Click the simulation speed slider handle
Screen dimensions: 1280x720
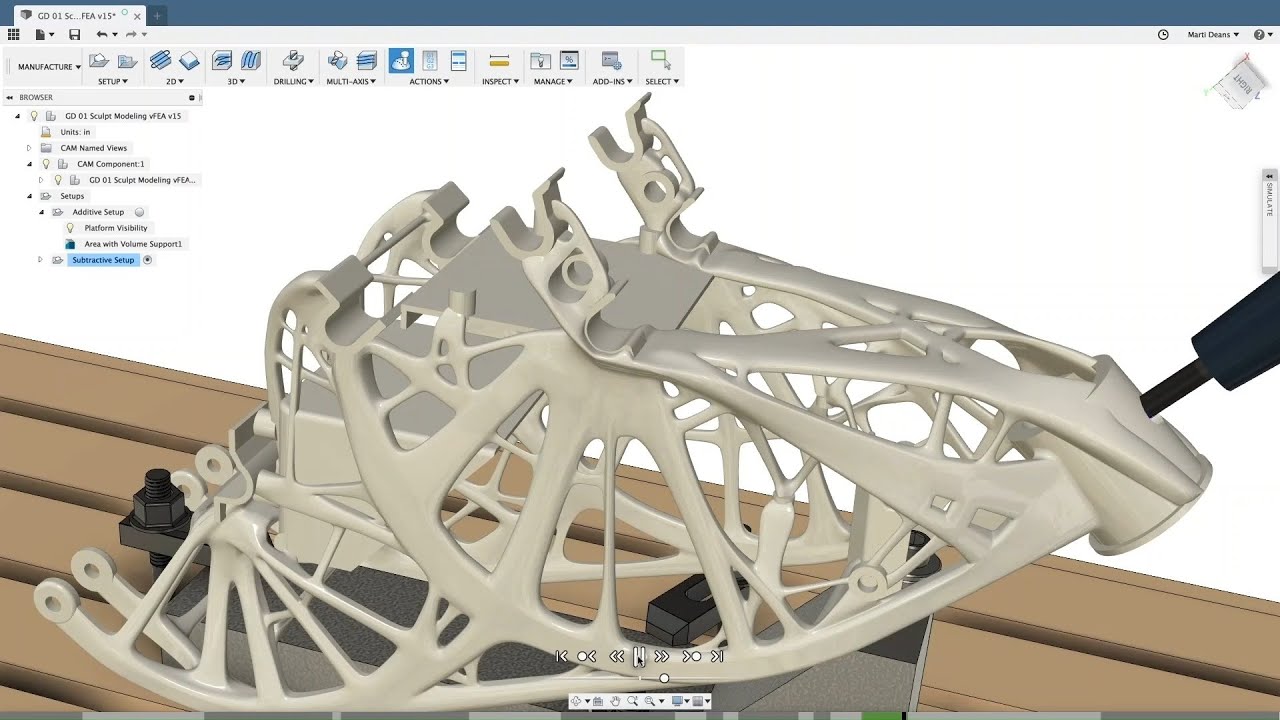pos(664,679)
